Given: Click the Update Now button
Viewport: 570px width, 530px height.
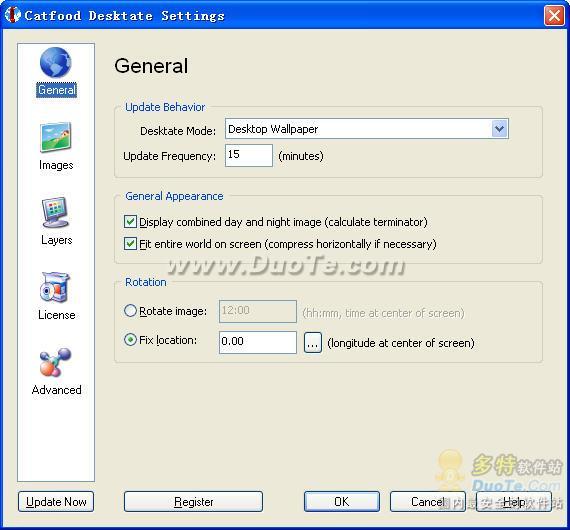Looking at the screenshot, I should pyautogui.click(x=56, y=502).
